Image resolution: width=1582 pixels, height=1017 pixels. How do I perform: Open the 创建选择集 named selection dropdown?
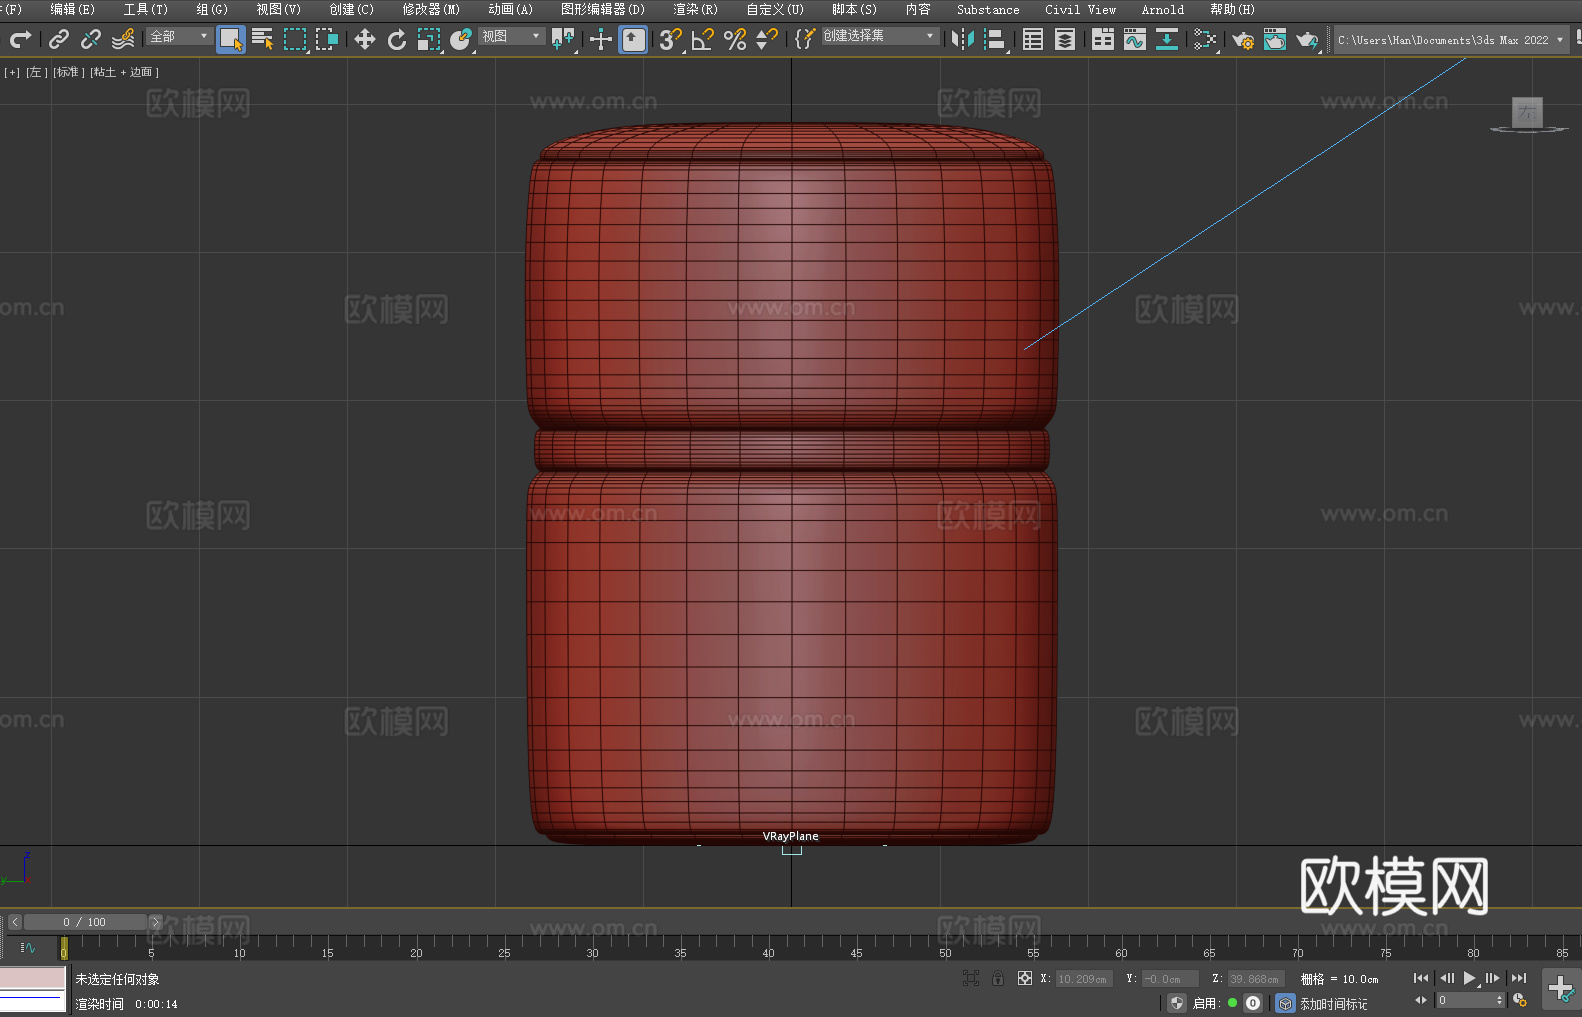tap(880, 36)
